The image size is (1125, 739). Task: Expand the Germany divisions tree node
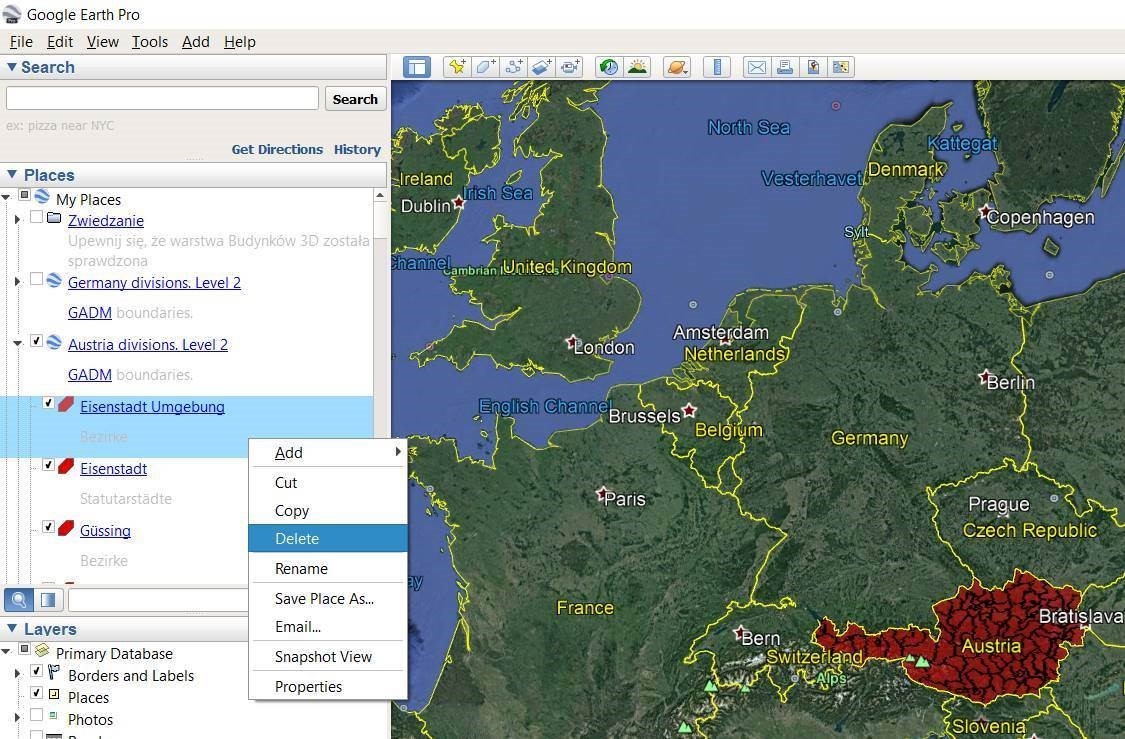(x=17, y=282)
